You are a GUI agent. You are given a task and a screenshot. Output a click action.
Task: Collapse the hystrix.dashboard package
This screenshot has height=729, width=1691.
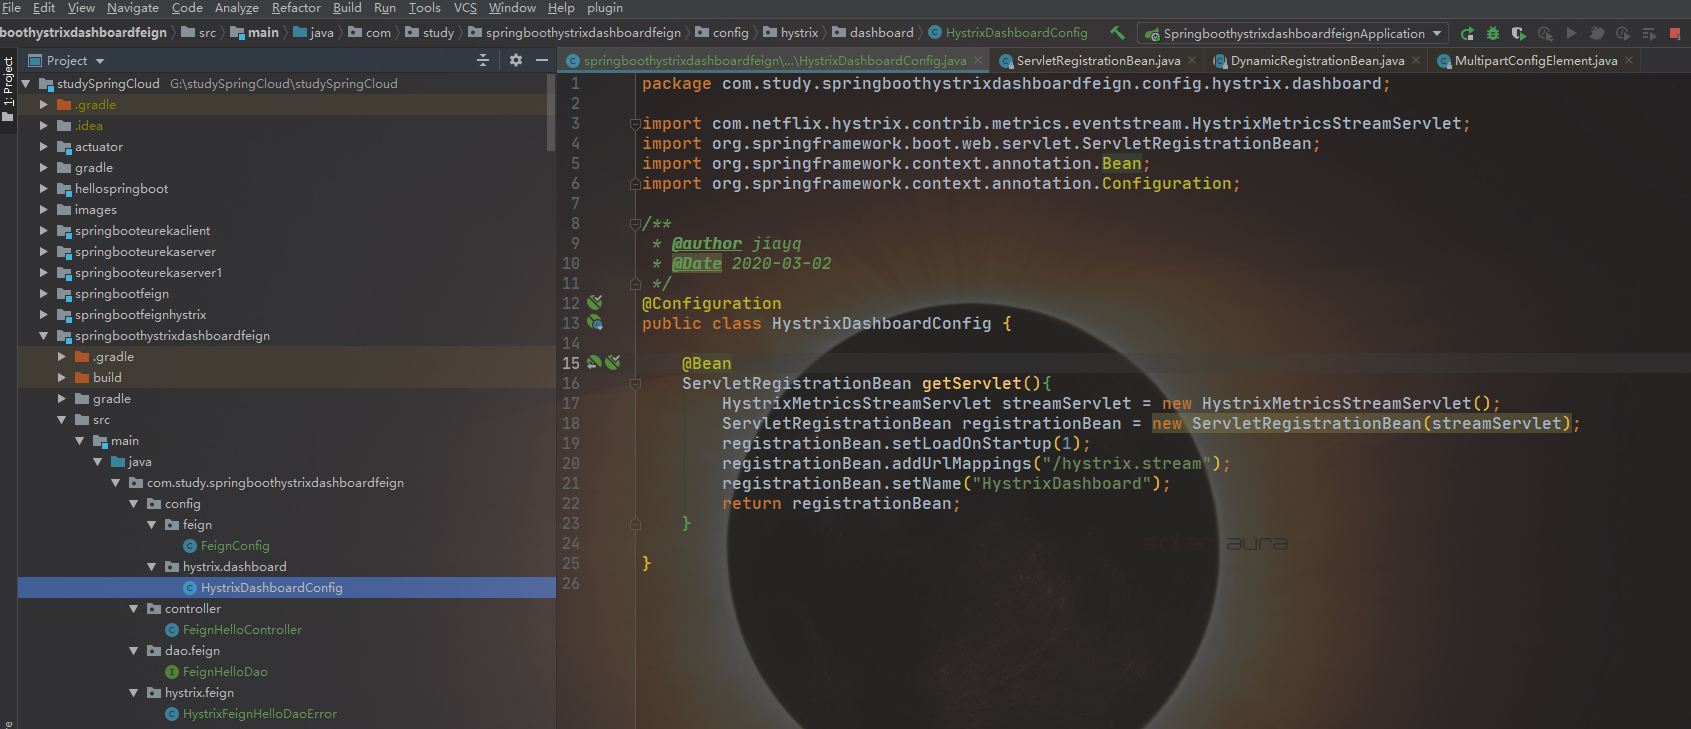pos(152,567)
